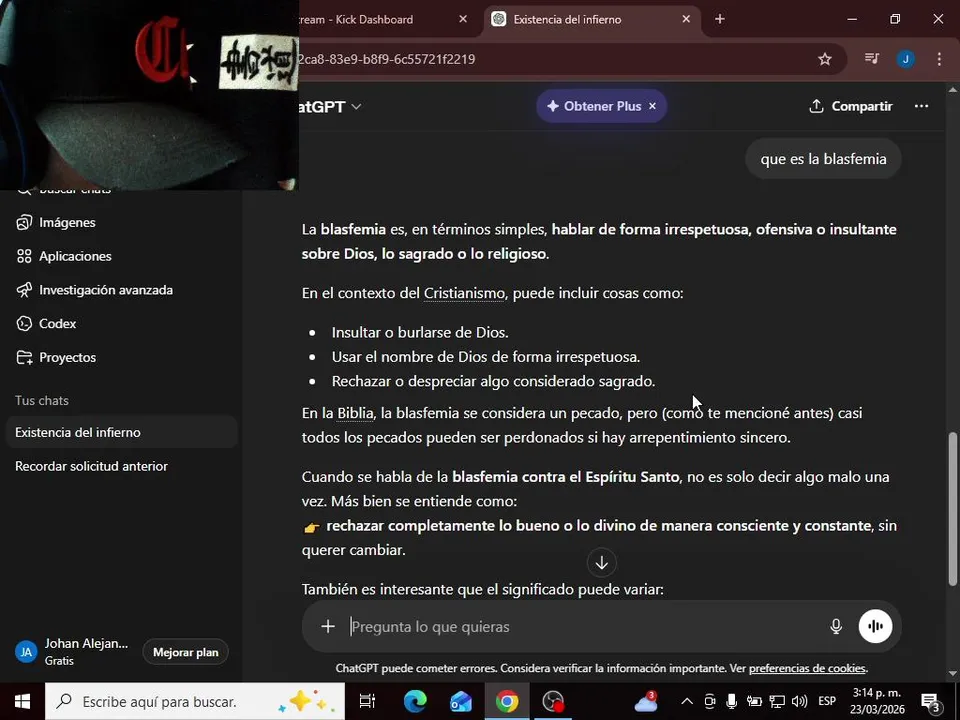The height and width of the screenshot is (720, 960).
Task: Open the Chrome three-dot menu
Action: tap(939, 59)
